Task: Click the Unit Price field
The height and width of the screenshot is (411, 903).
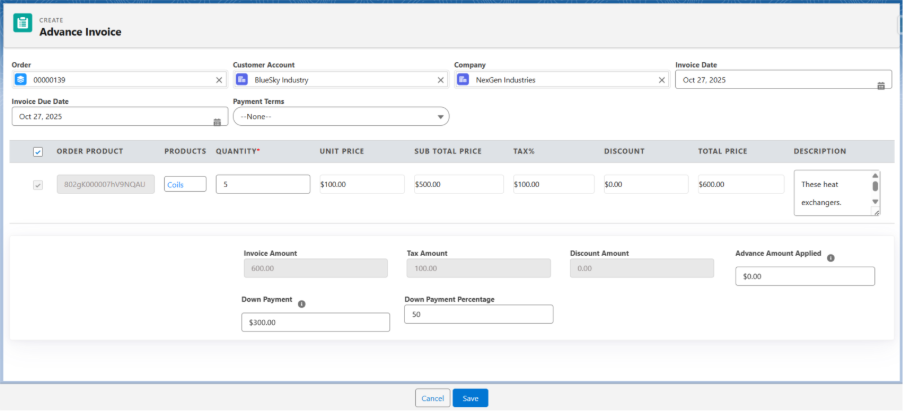Action: coord(361,185)
